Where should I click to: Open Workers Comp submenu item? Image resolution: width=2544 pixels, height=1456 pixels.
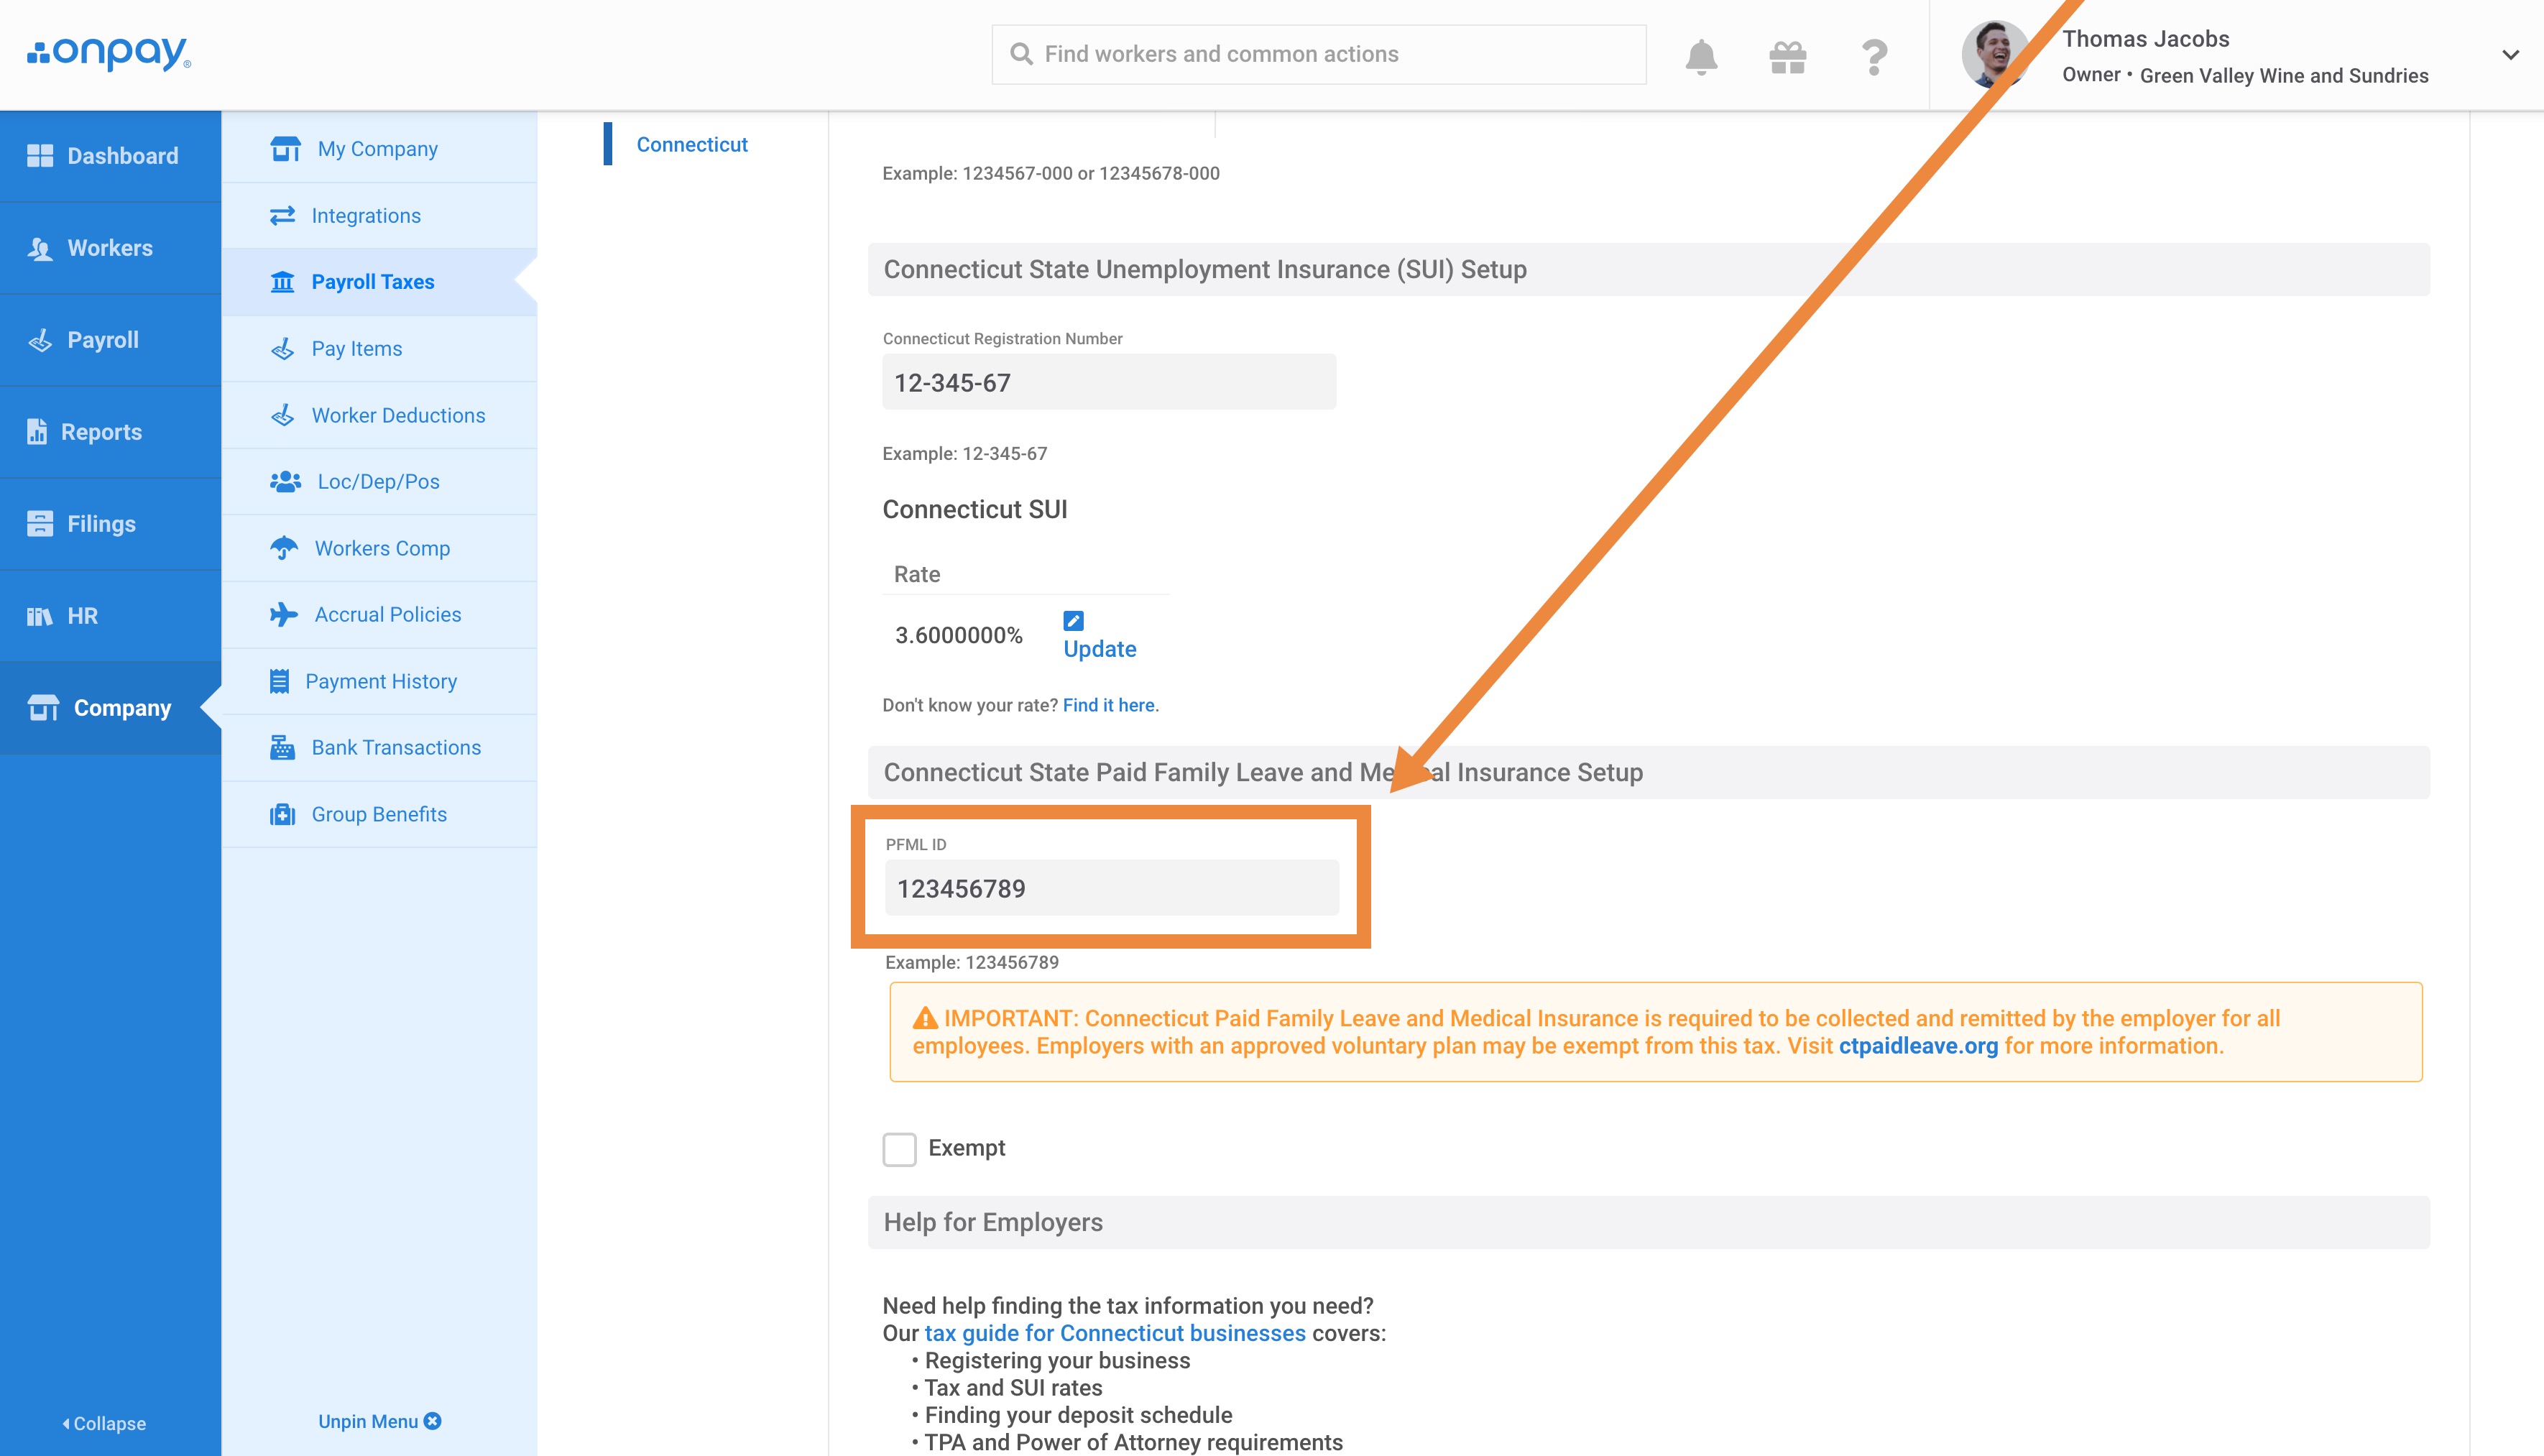point(379,548)
